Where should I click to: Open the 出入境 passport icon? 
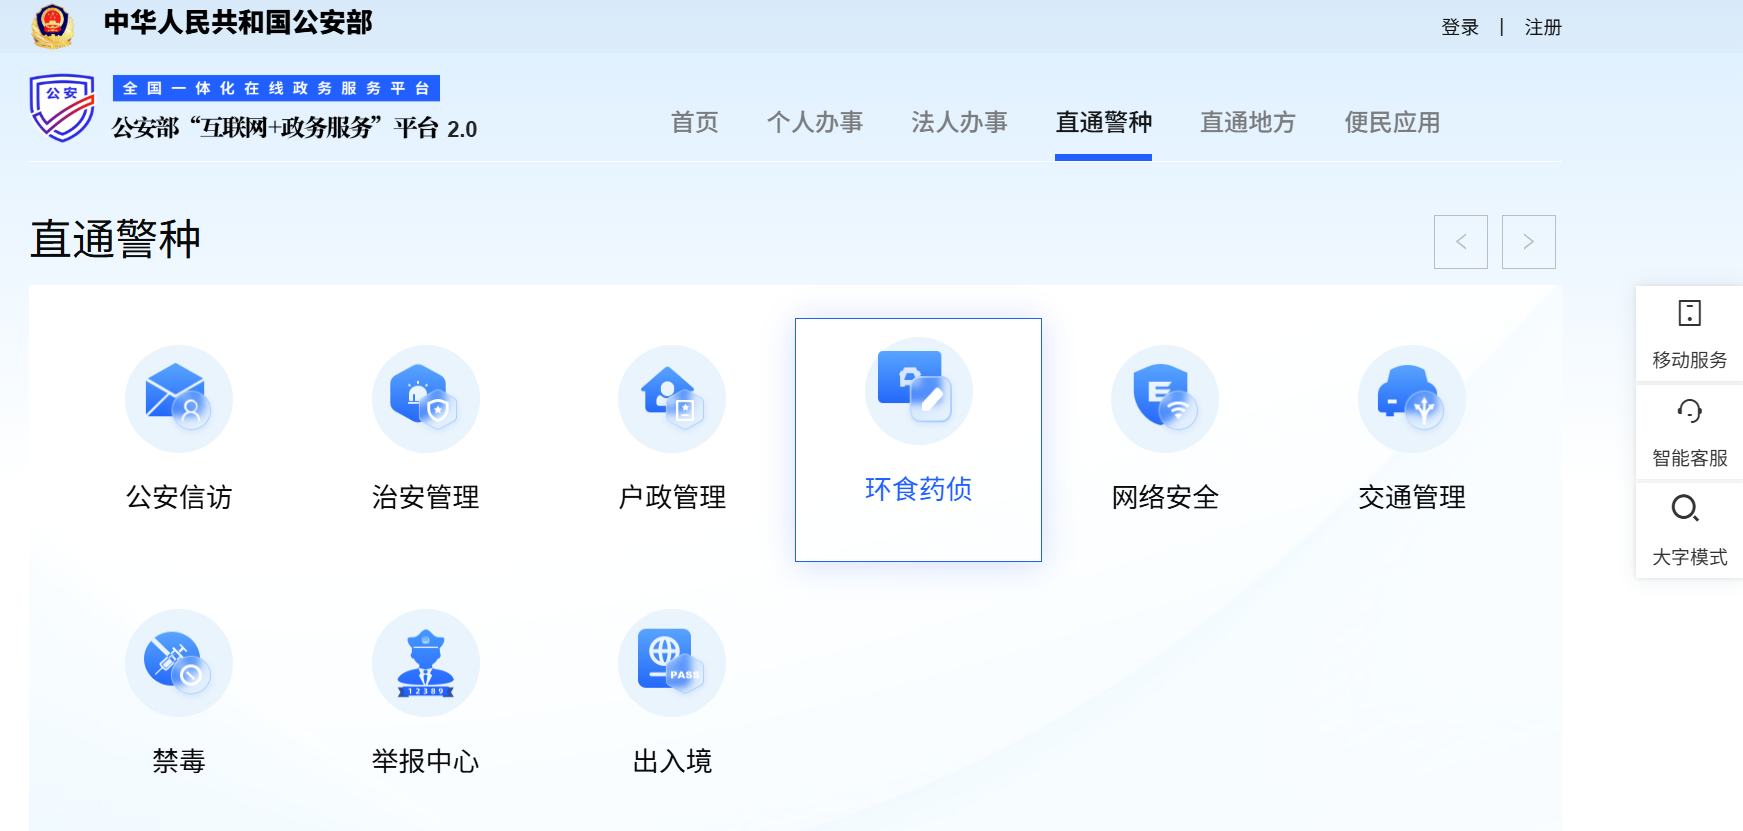(x=671, y=662)
